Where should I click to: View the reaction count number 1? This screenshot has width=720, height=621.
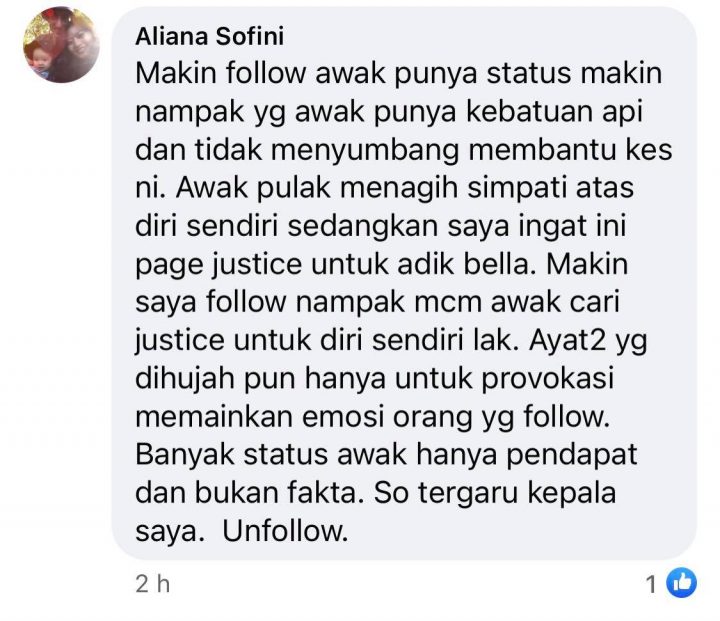[651, 585]
